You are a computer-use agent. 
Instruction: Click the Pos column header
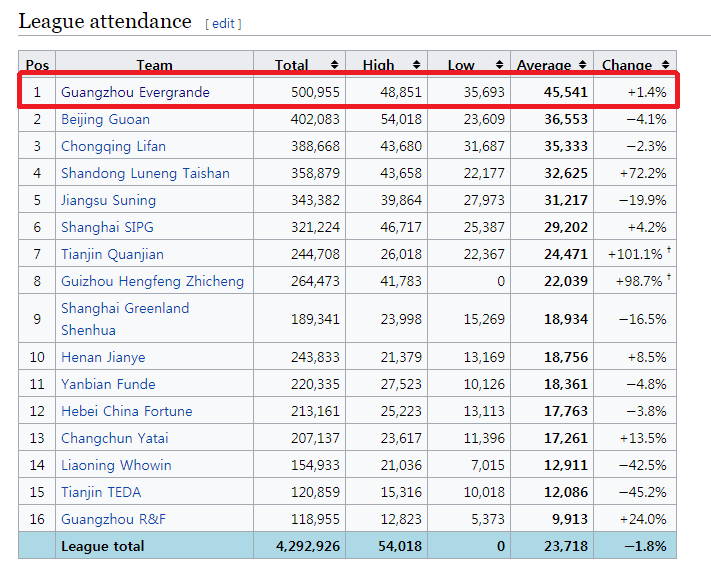pyautogui.click(x=37, y=65)
